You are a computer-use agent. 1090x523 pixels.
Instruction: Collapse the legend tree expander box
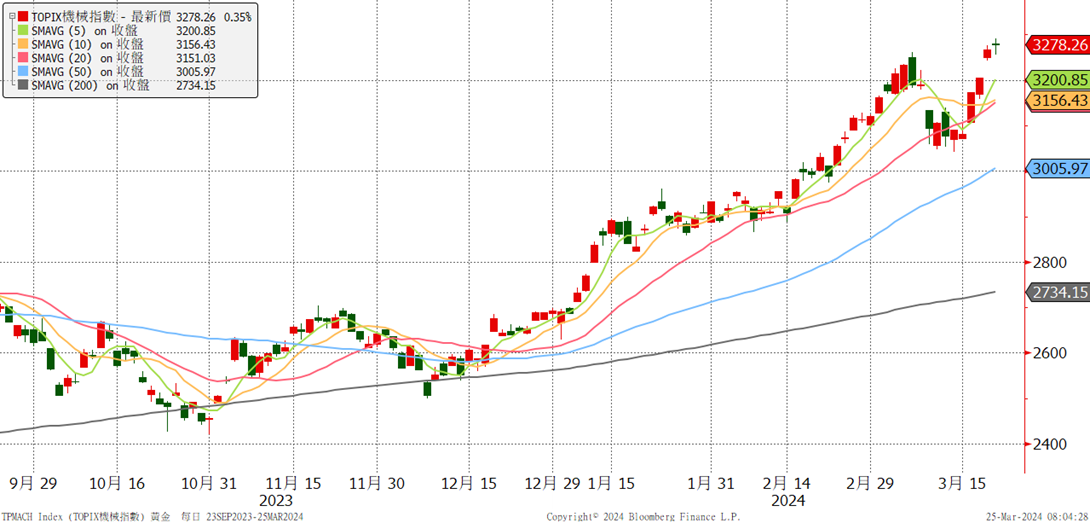click(11, 15)
